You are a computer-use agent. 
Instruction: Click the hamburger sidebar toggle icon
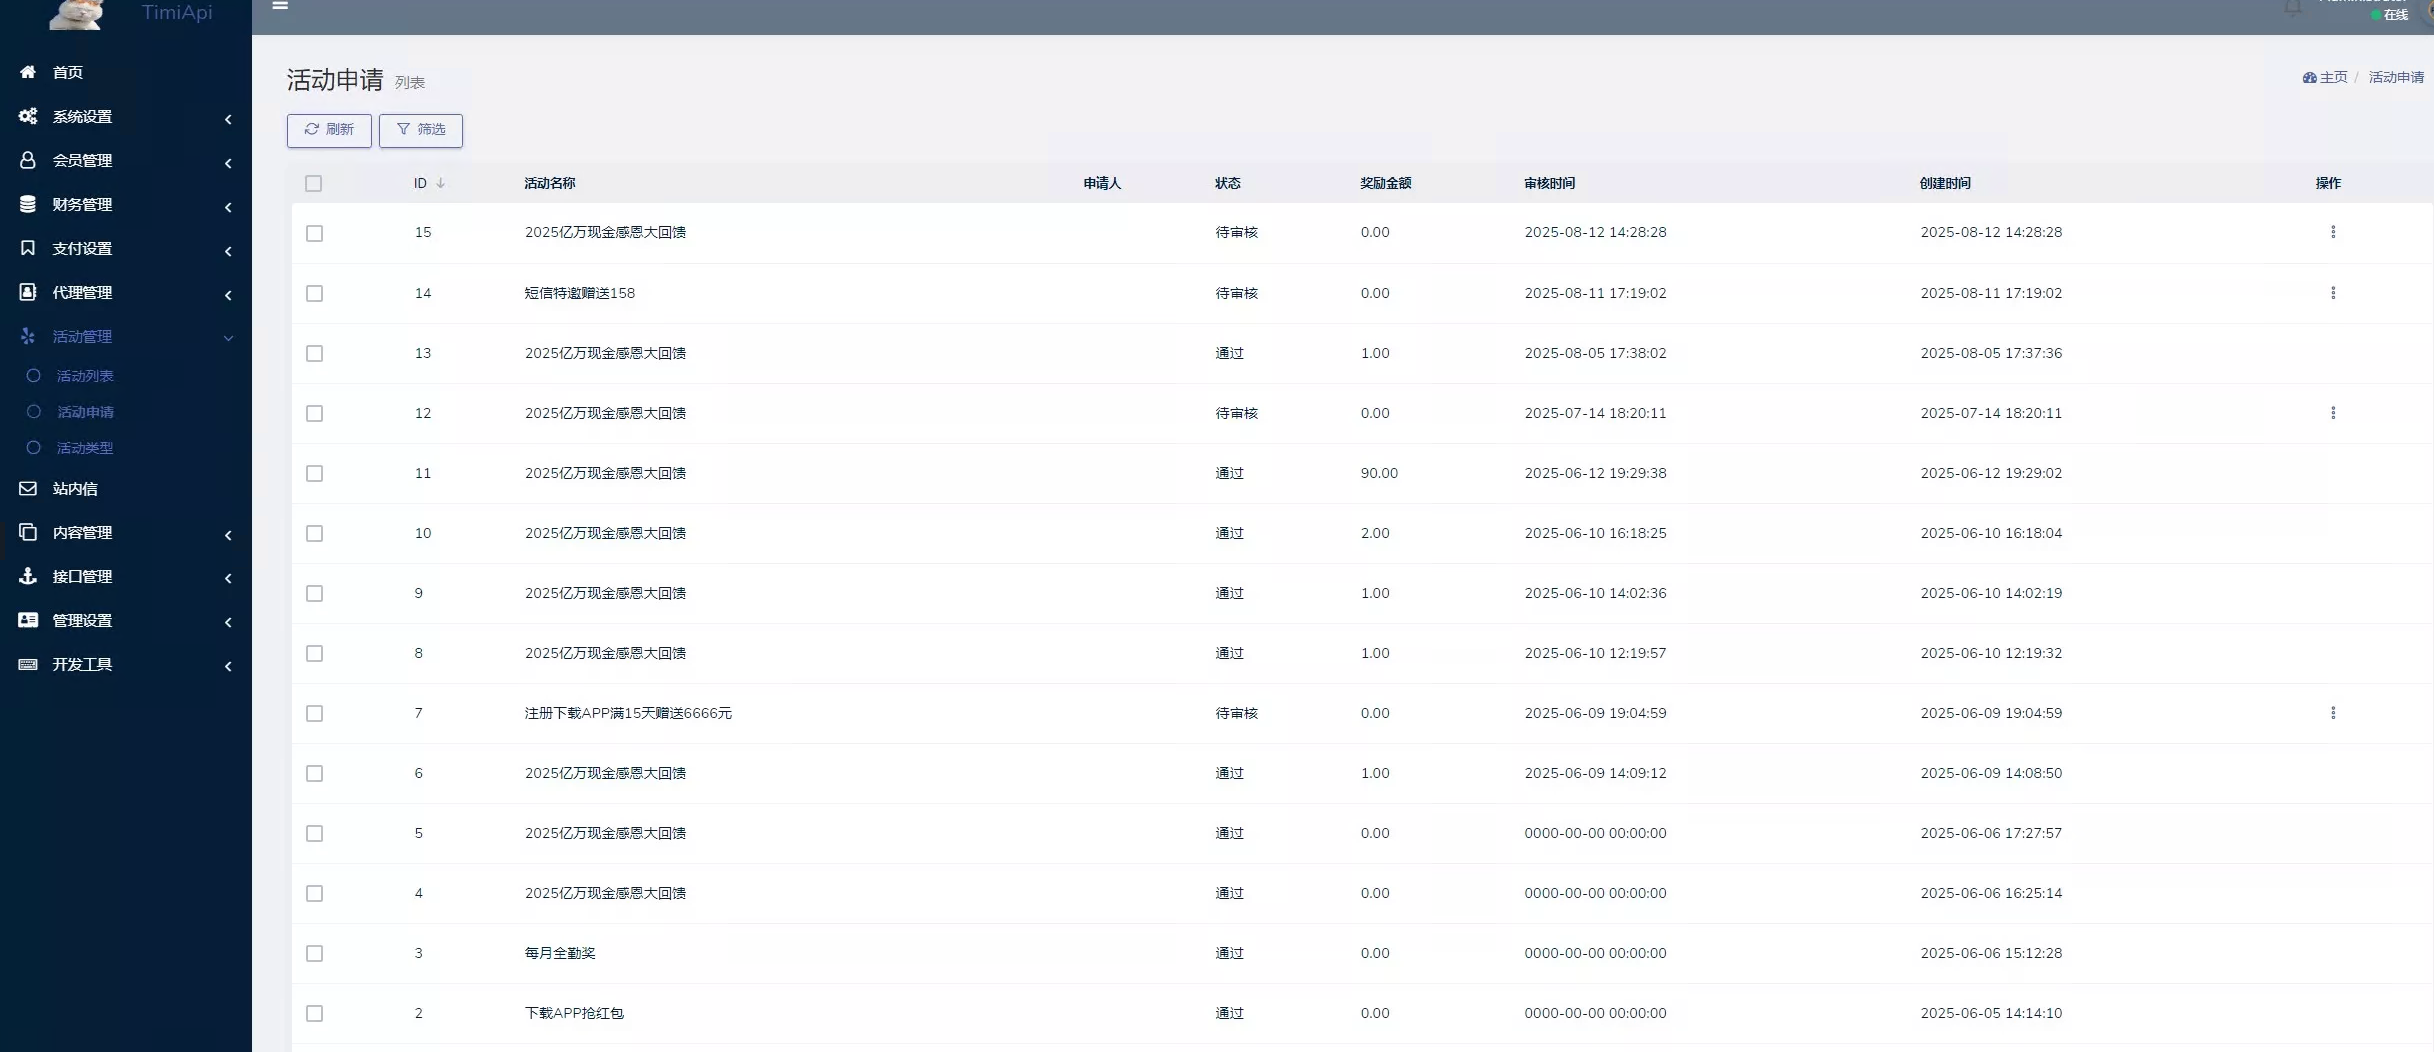(280, 6)
